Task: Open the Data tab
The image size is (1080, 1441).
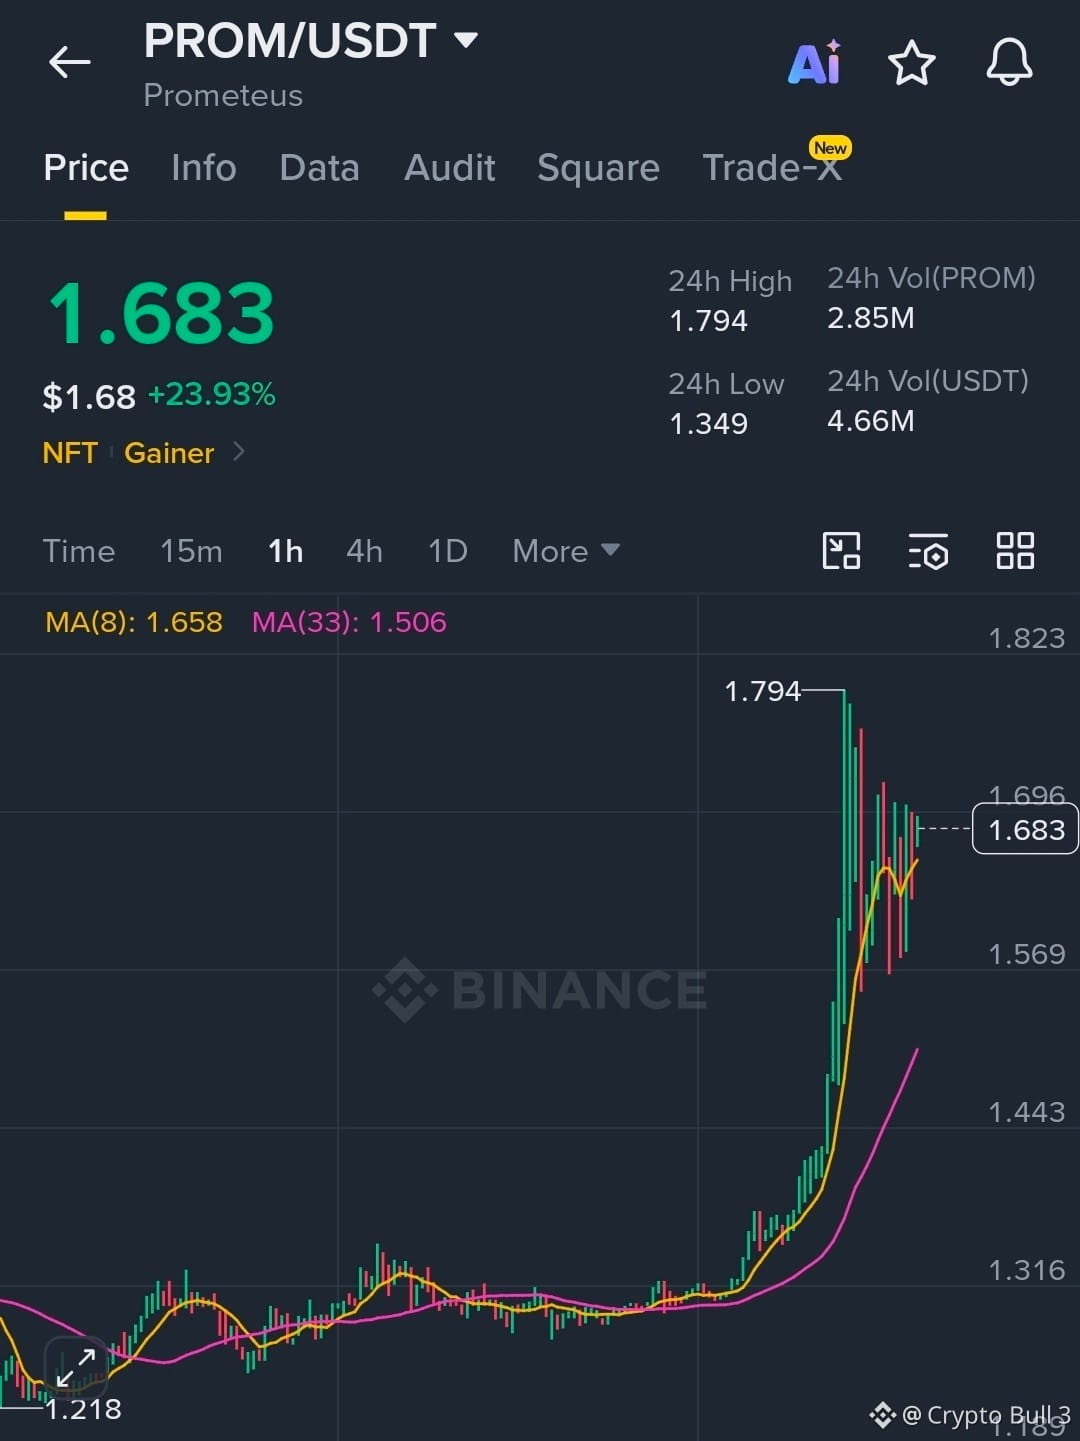Action: [319, 167]
